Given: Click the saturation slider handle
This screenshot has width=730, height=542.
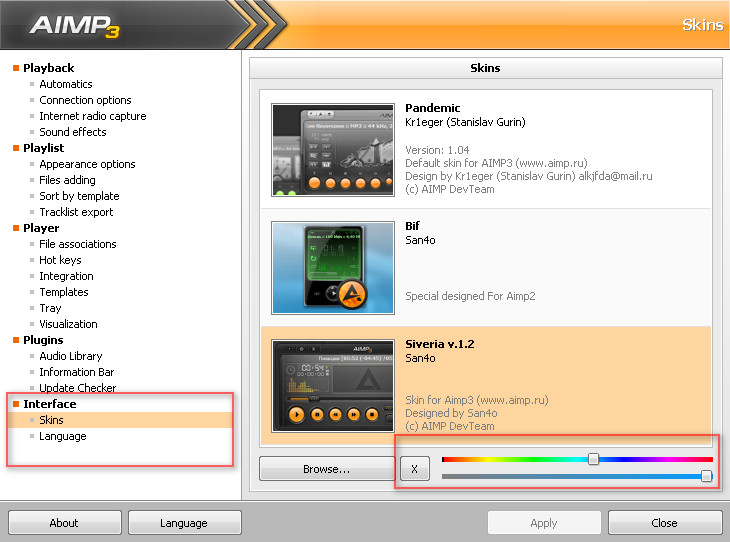Looking at the screenshot, I should [x=706, y=476].
